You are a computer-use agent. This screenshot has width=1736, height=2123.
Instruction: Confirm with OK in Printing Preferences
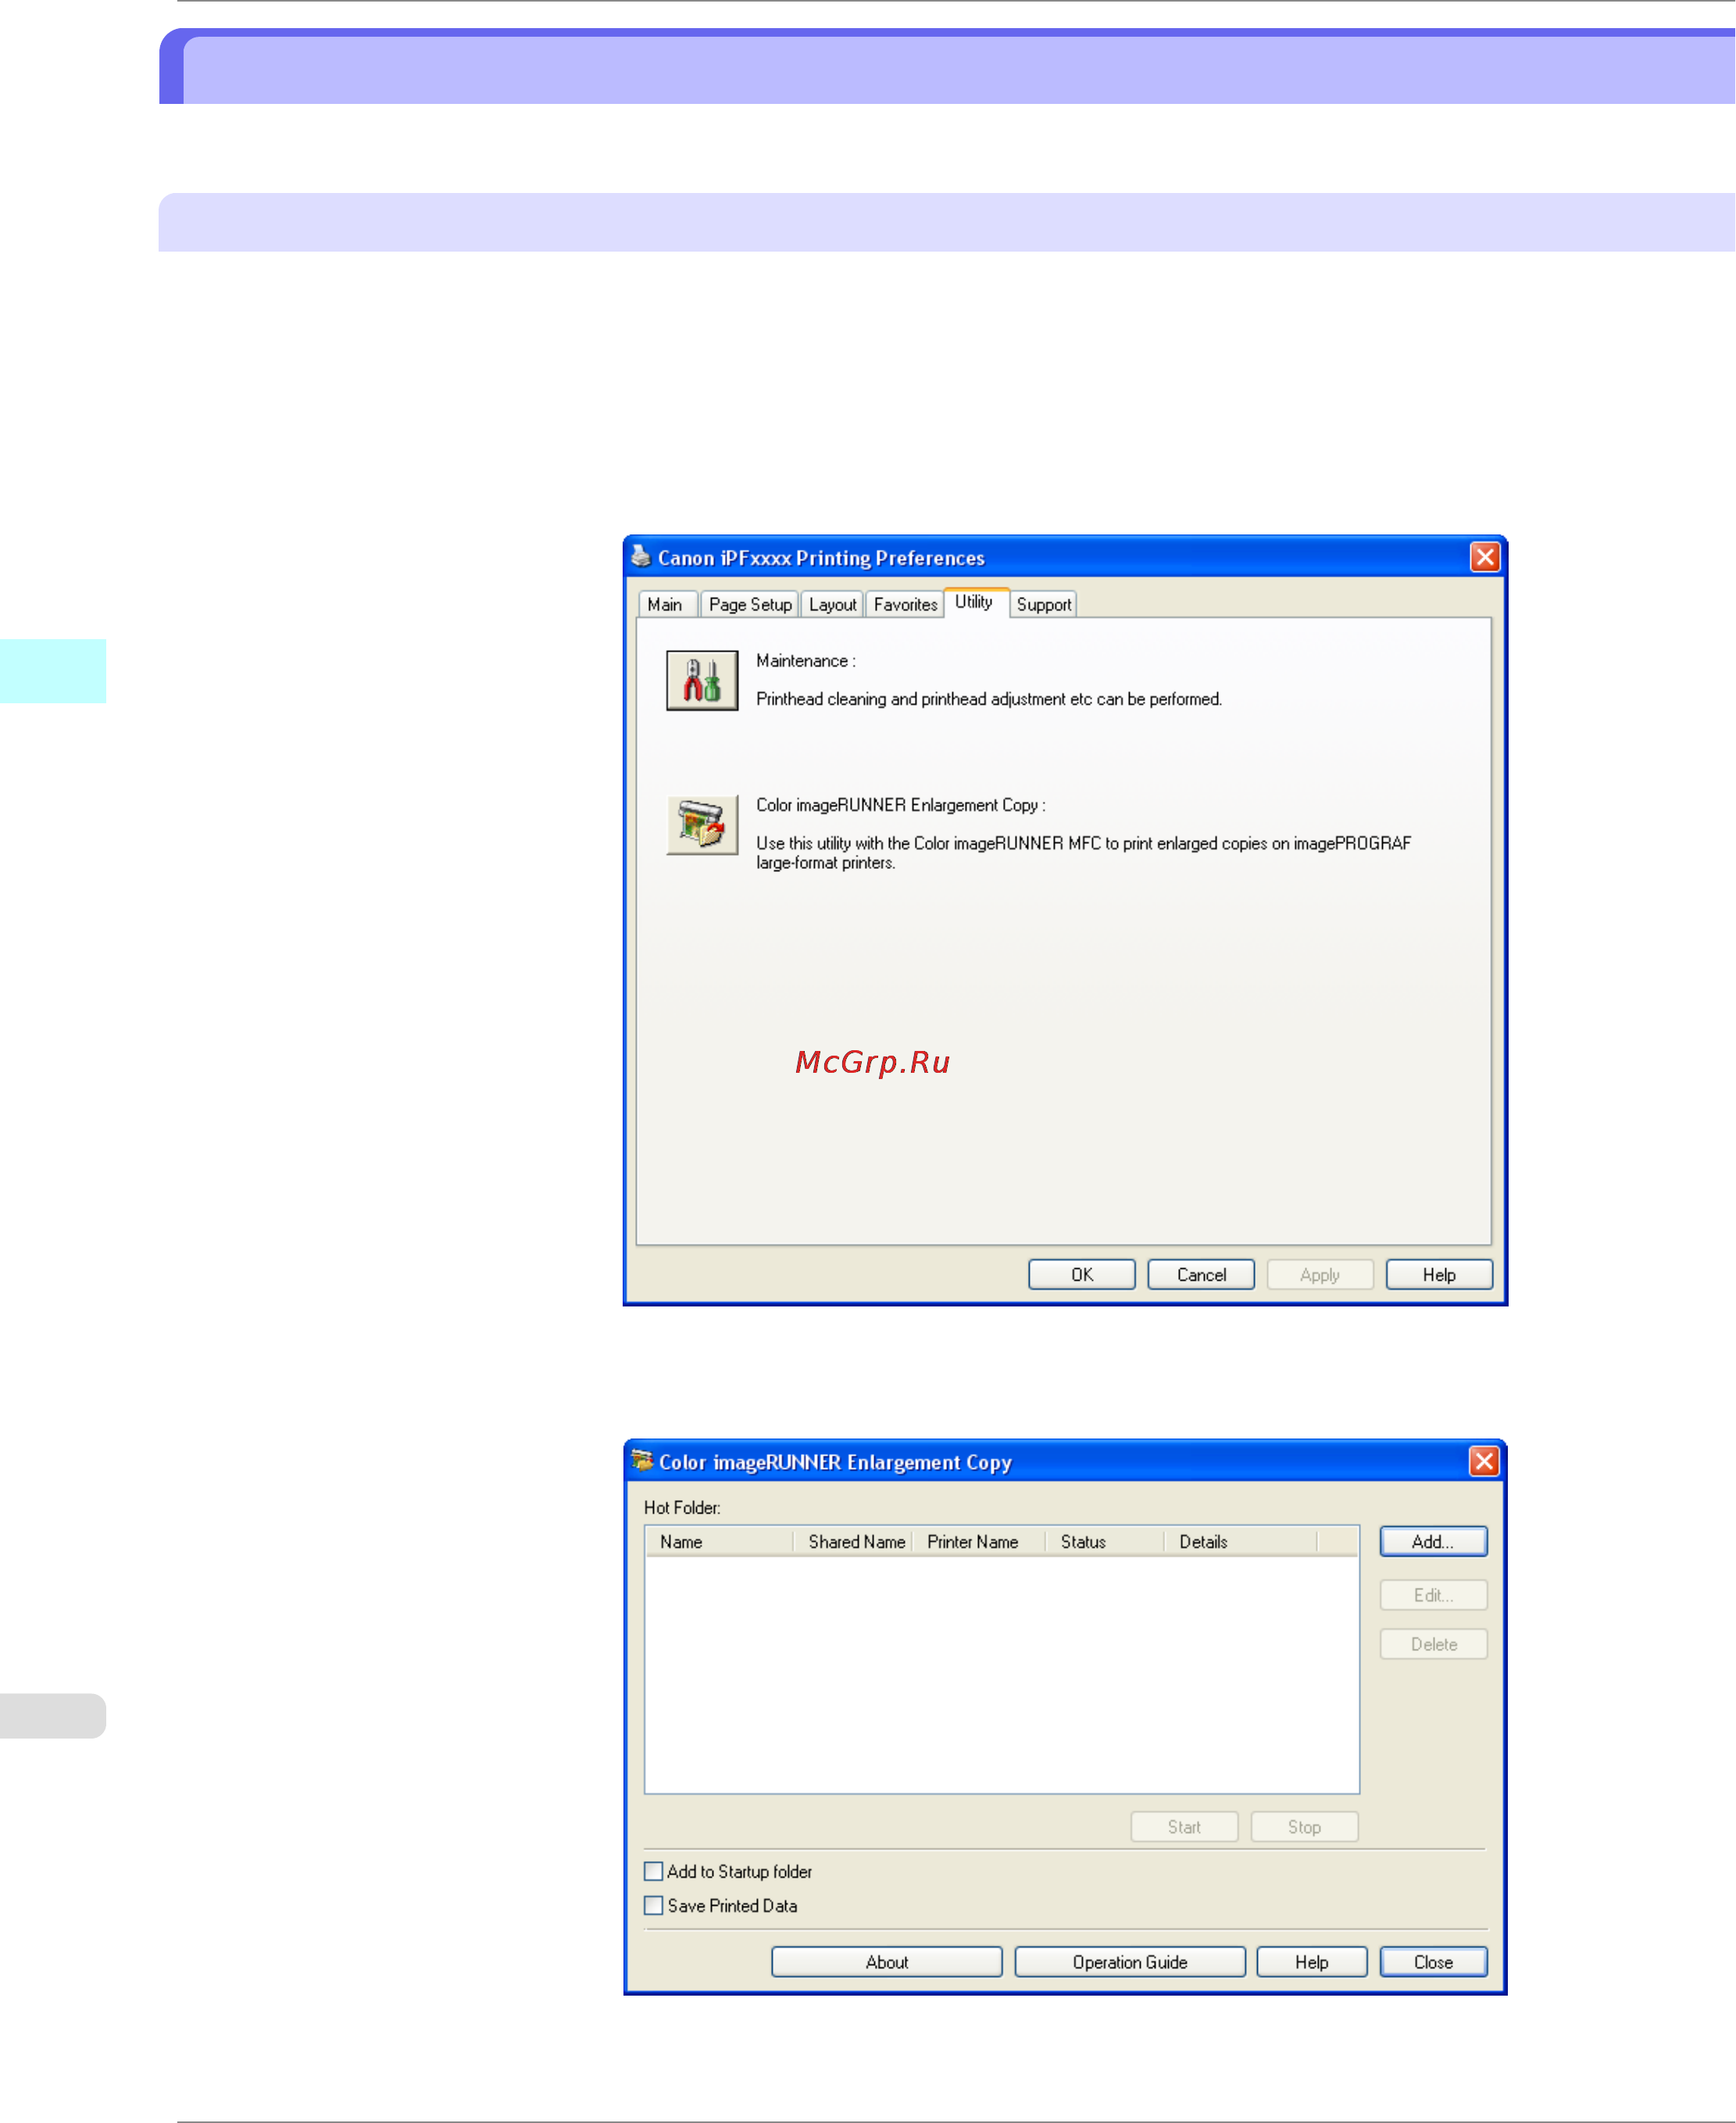click(x=1081, y=1274)
